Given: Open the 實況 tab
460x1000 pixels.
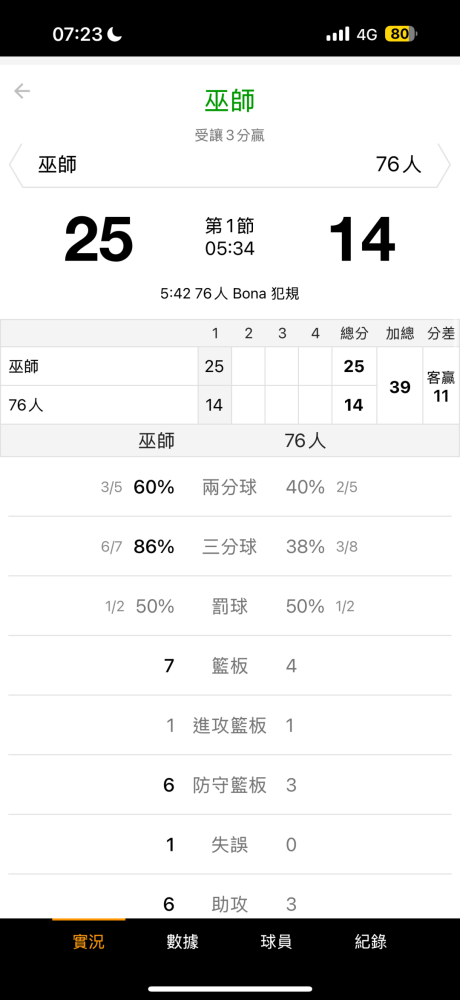Looking at the screenshot, I should (x=89, y=941).
